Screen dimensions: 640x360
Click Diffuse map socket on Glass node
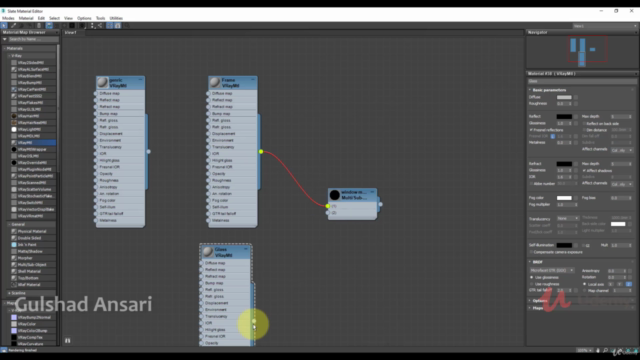(x=201, y=263)
